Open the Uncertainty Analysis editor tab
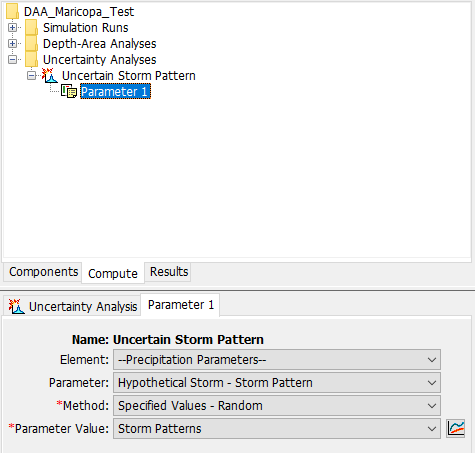 (x=73, y=306)
